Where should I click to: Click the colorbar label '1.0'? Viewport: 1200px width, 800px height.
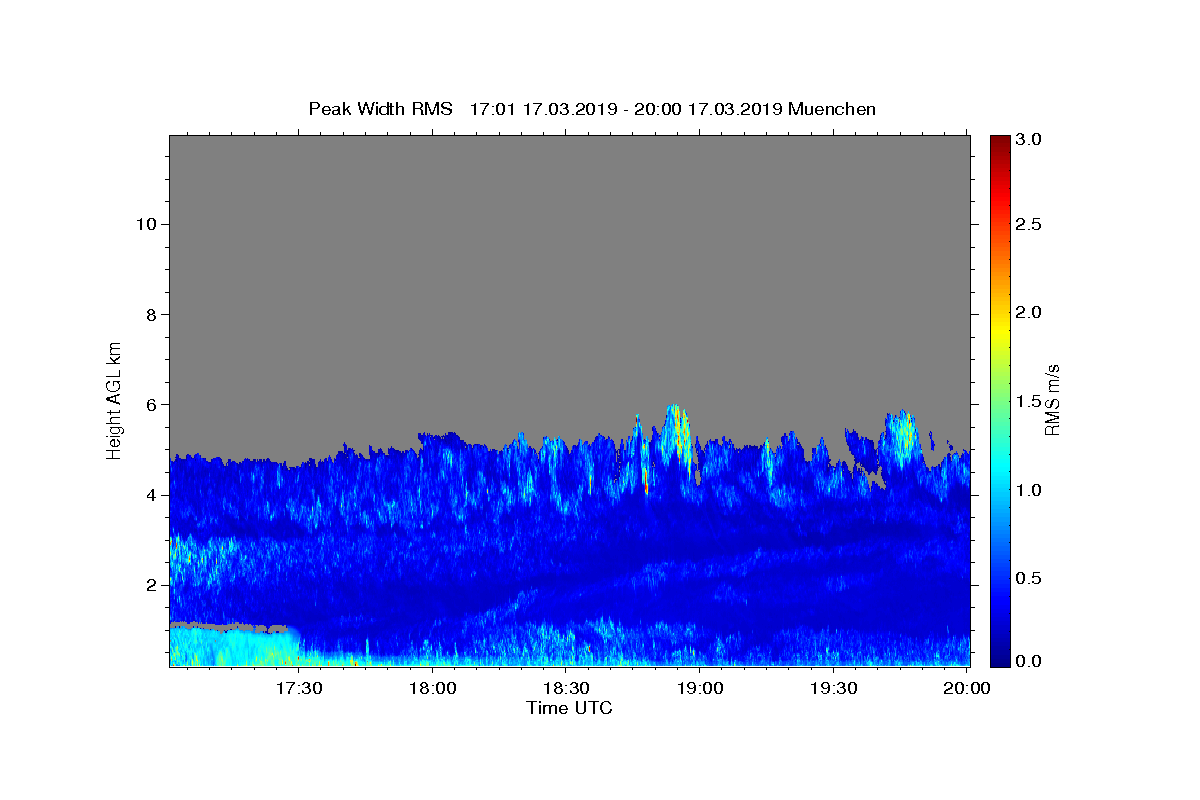coord(1029,490)
